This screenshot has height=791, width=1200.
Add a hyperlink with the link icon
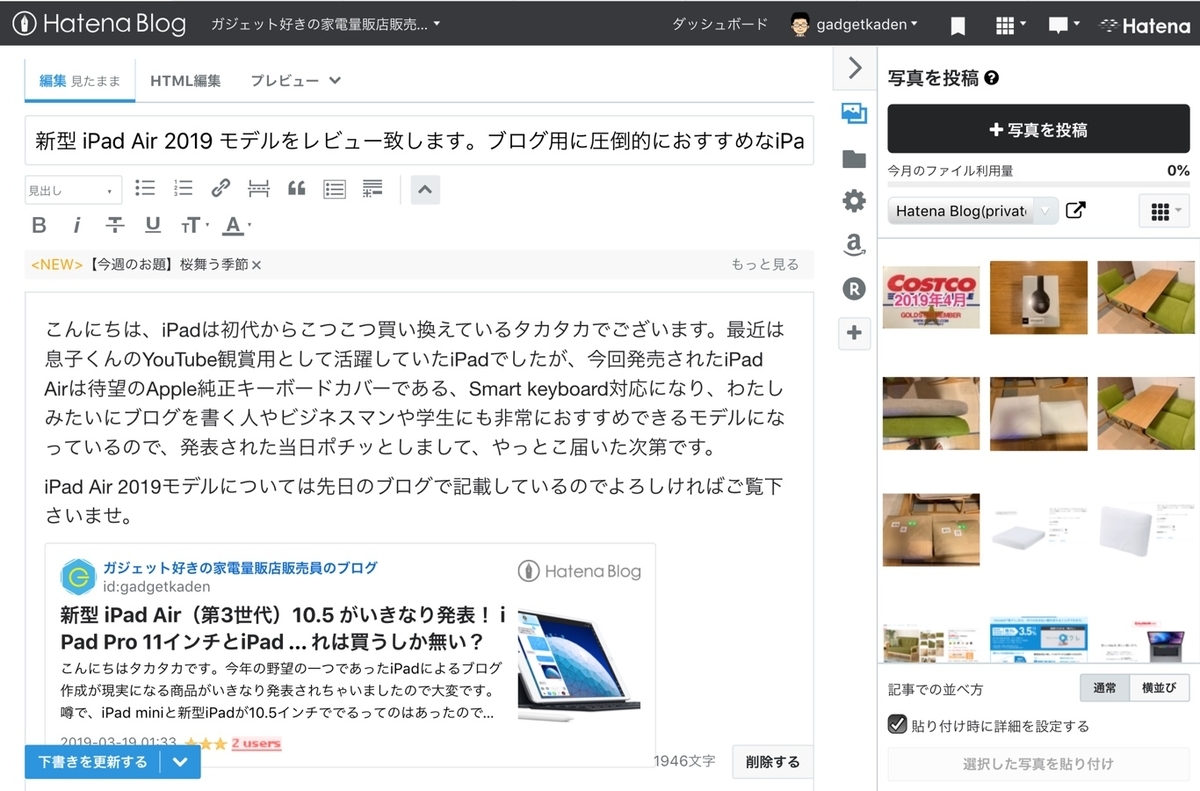click(221, 188)
